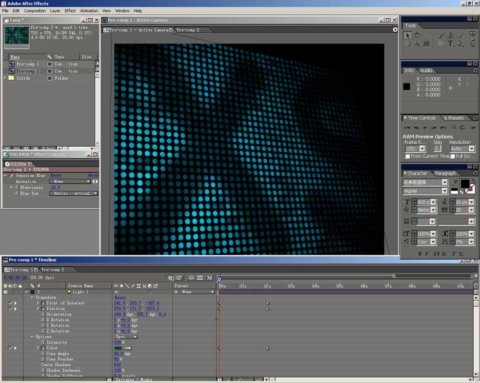Switch to the Pre-comp 2 timeline tab
The width and height of the screenshot is (480, 383).
(x=53, y=269)
